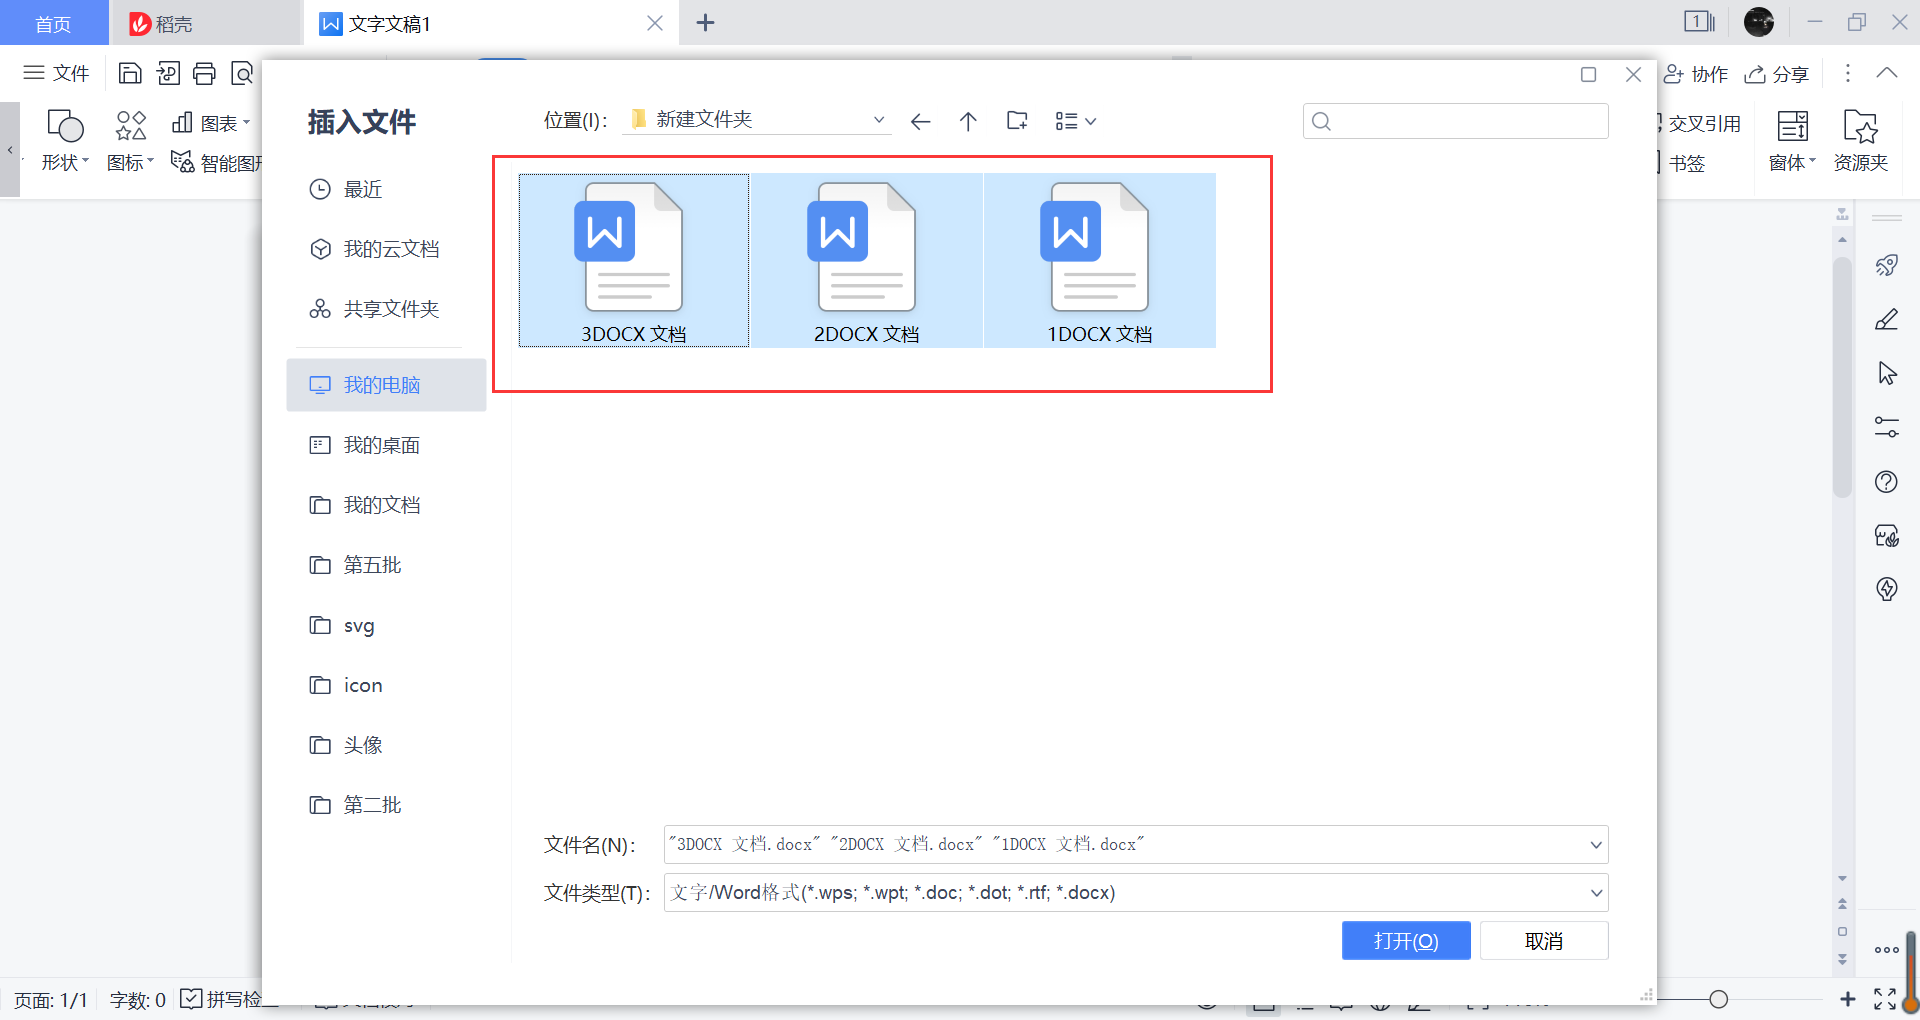The width and height of the screenshot is (1920, 1020).
Task: Open icon folder in sidebar
Action: point(386,685)
